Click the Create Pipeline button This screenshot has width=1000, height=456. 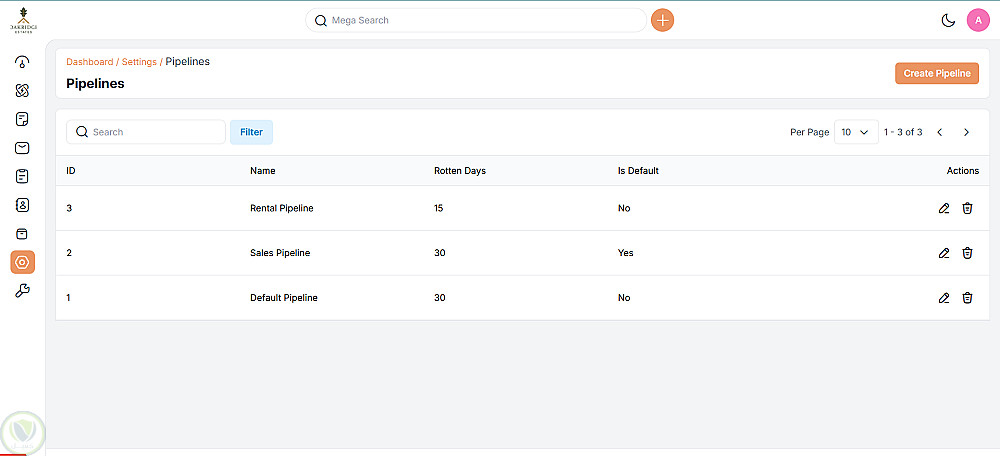click(x=936, y=73)
